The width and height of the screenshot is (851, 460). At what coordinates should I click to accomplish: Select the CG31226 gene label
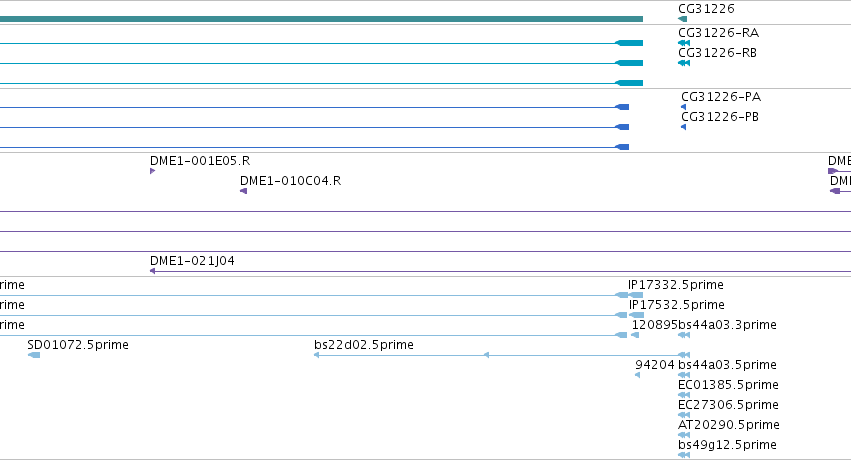706,9
